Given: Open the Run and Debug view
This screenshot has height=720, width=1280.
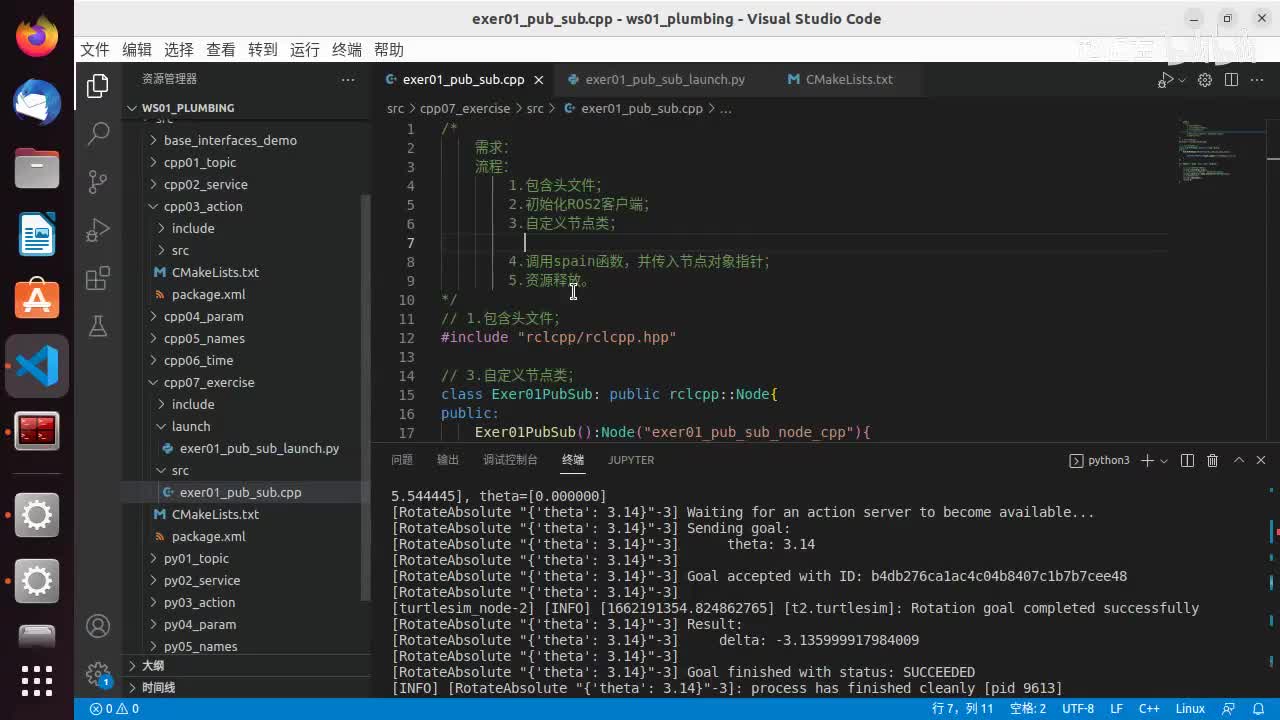Looking at the screenshot, I should [98, 230].
